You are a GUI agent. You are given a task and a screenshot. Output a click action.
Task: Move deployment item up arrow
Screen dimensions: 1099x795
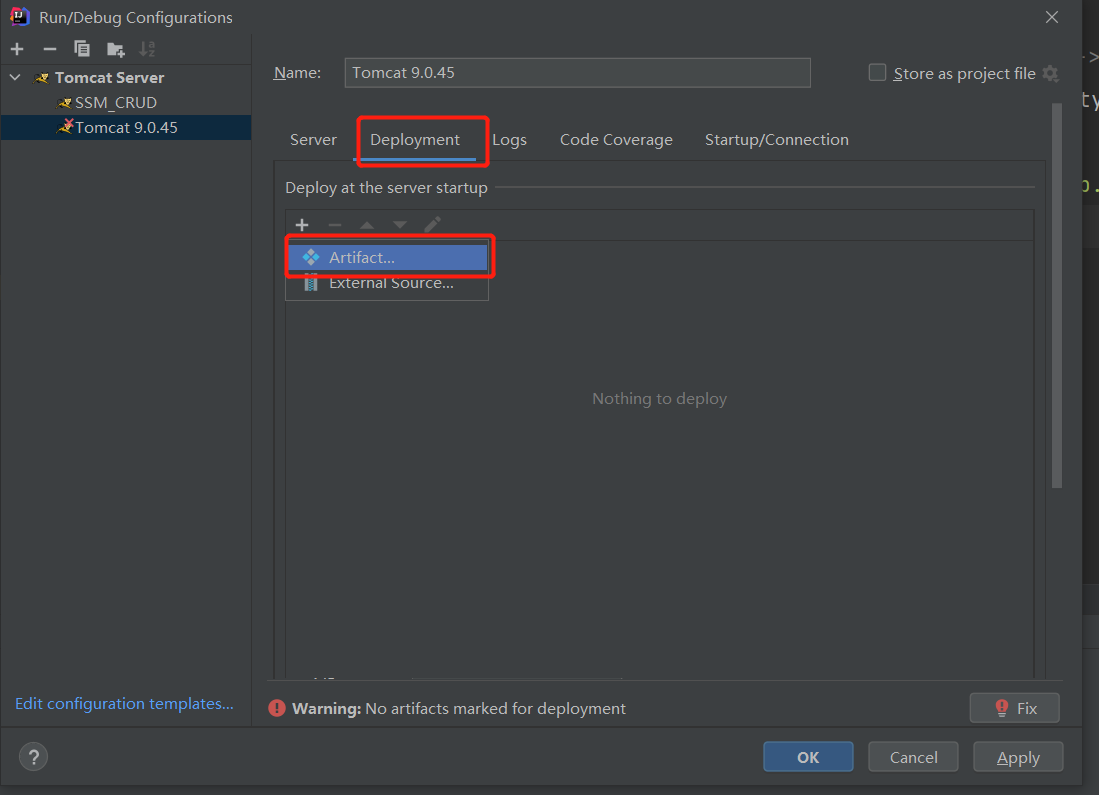(367, 225)
